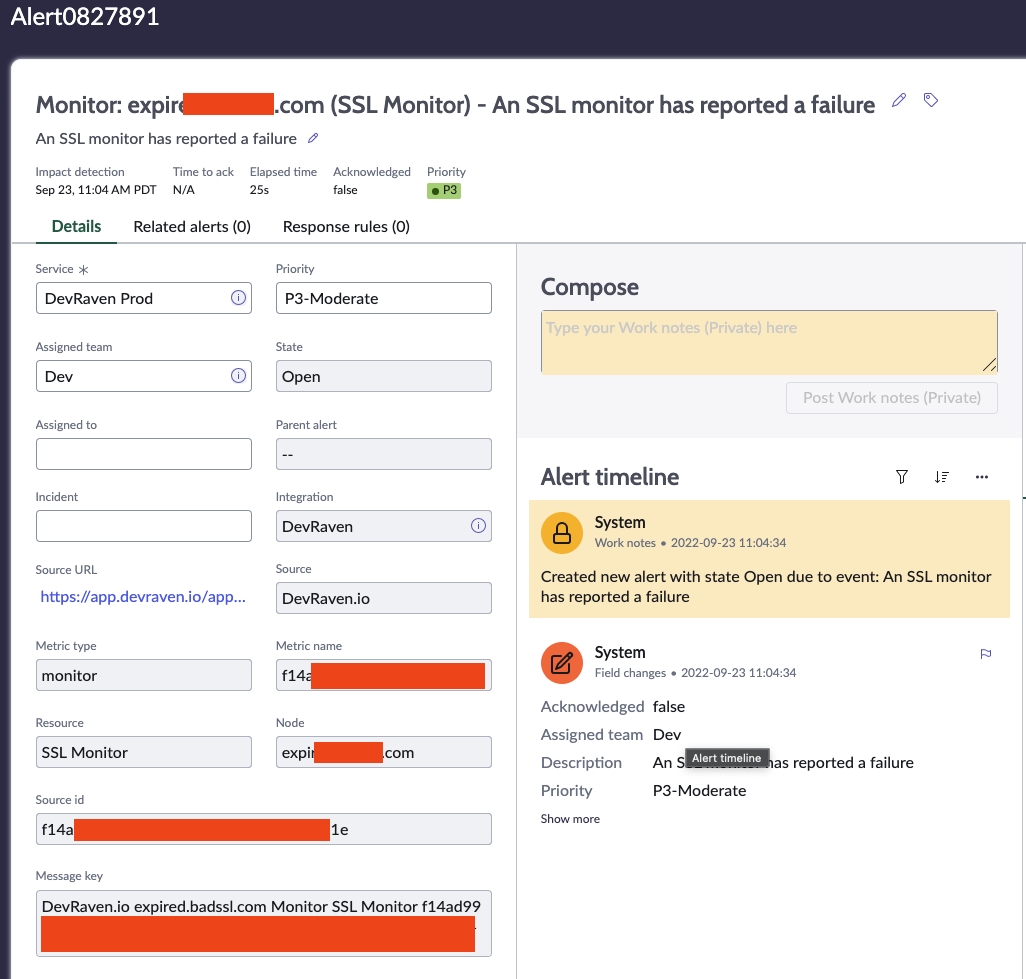Filter the Alert timeline with the funnel icon
The width and height of the screenshot is (1026, 979).
[902, 477]
